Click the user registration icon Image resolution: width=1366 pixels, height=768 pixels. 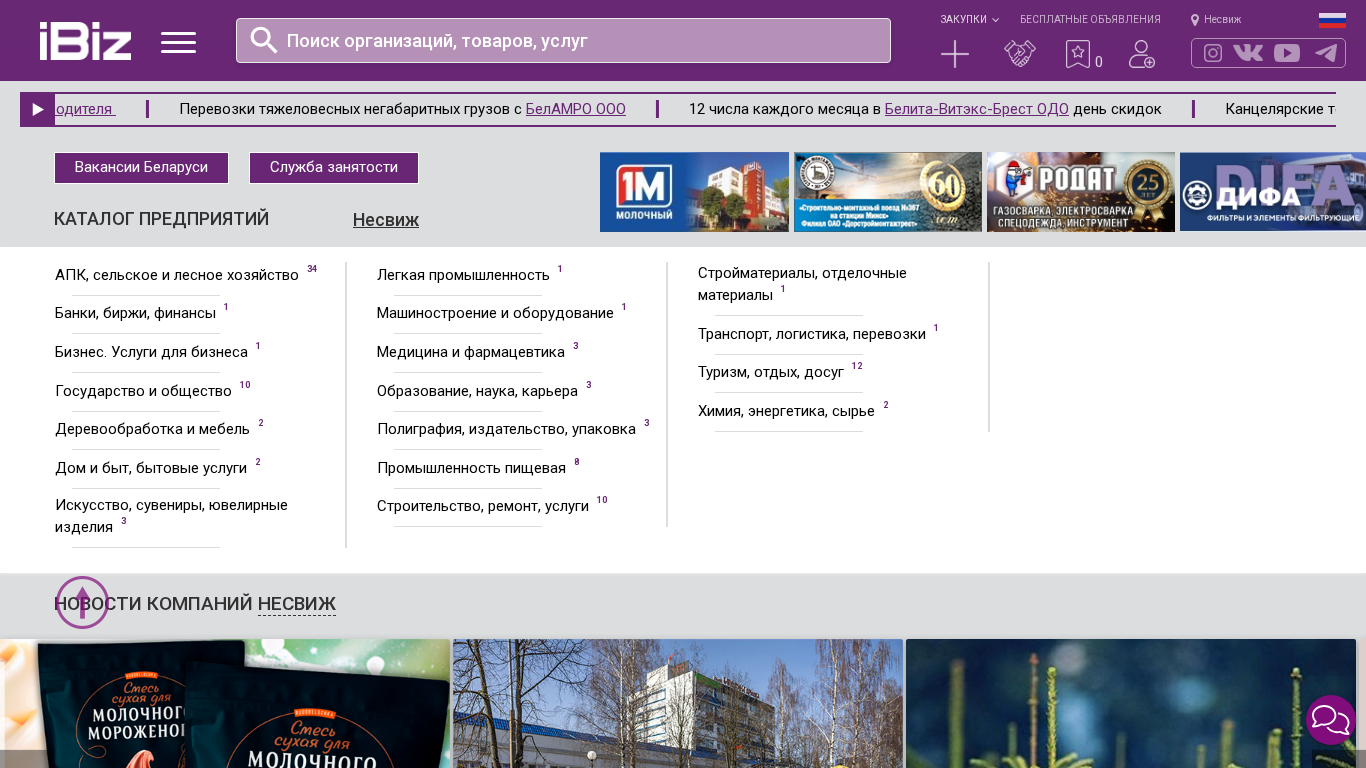click(1142, 54)
